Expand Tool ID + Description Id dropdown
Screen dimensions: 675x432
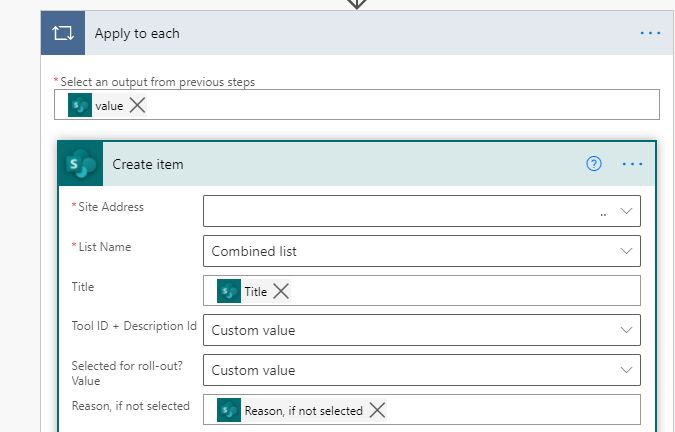626,330
